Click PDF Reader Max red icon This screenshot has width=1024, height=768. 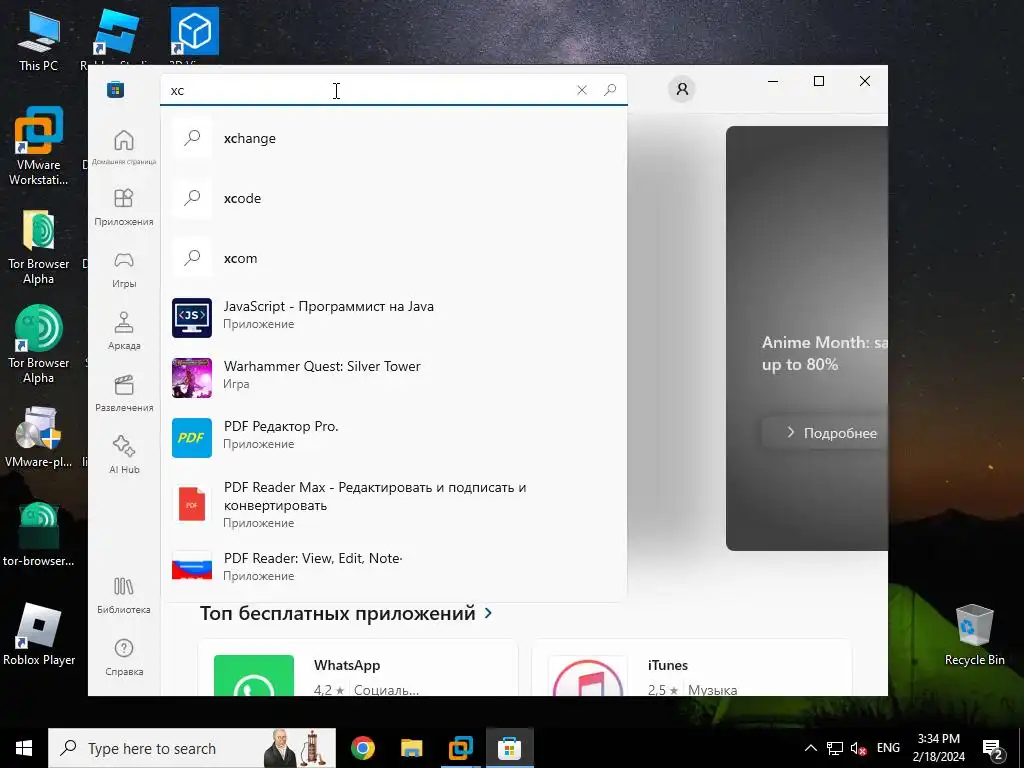pyautogui.click(x=192, y=504)
